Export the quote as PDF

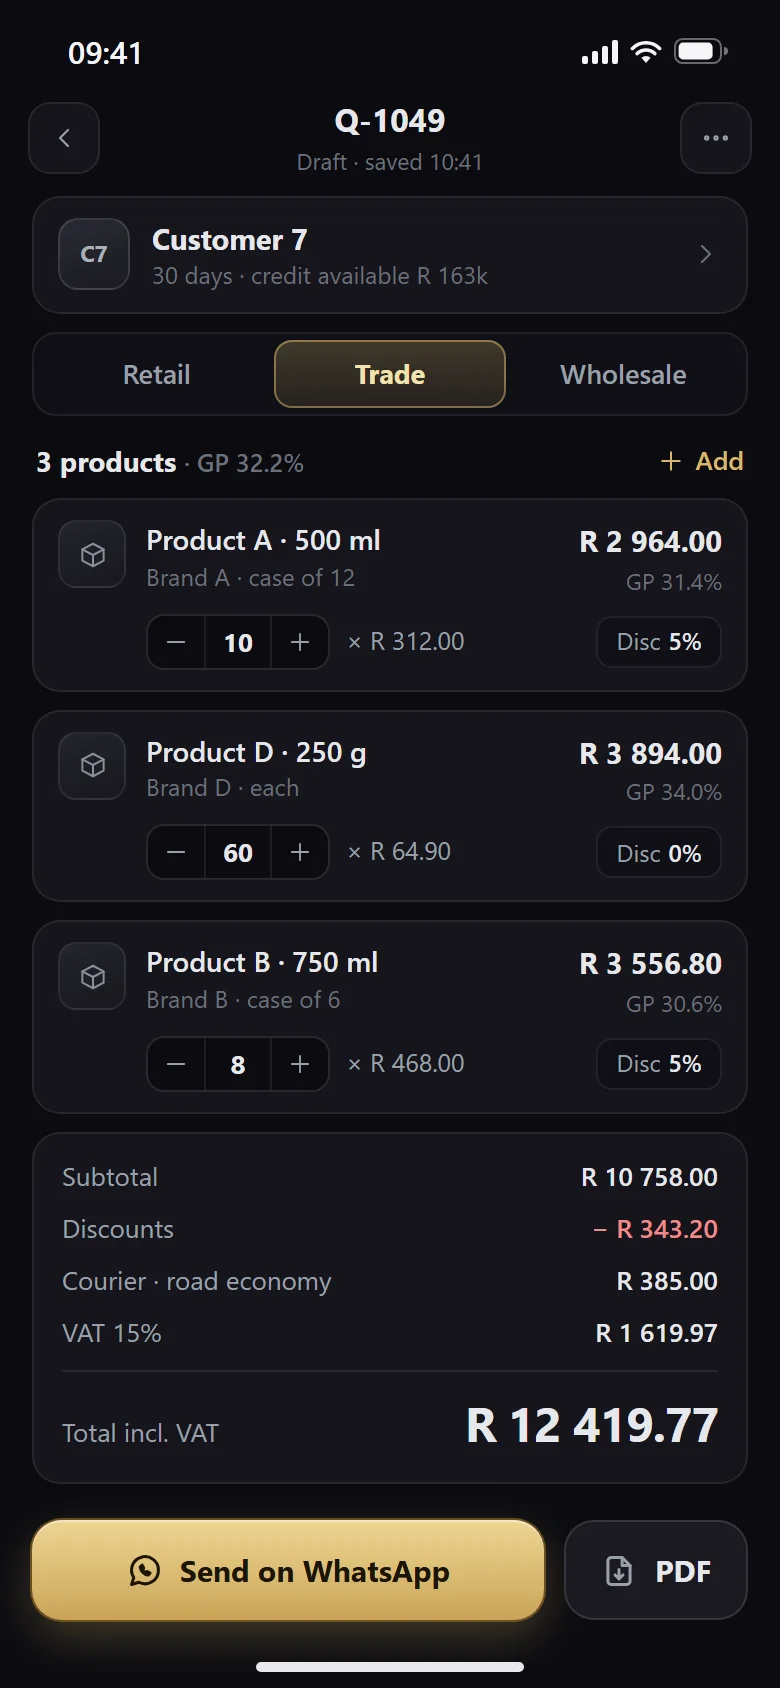click(656, 1570)
